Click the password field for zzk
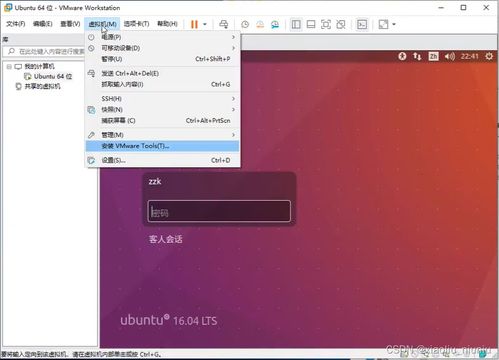Screen dimensions: 499x360 [x=219, y=211]
